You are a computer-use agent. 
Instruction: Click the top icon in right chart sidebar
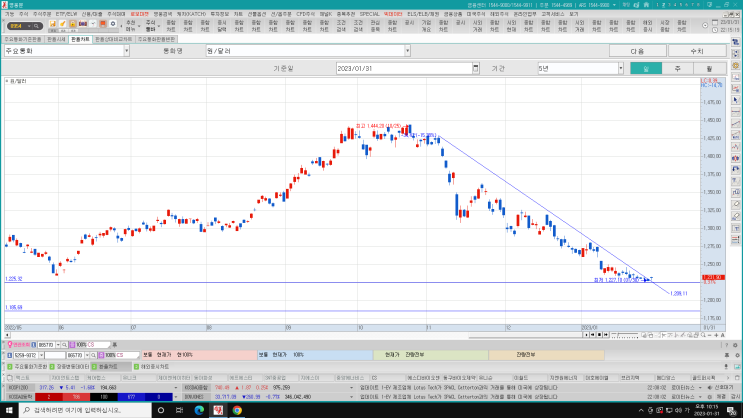[735, 42]
